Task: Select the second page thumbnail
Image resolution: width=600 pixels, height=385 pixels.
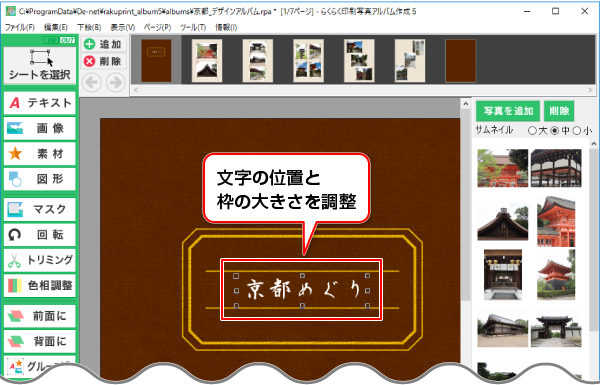Action: (207, 60)
